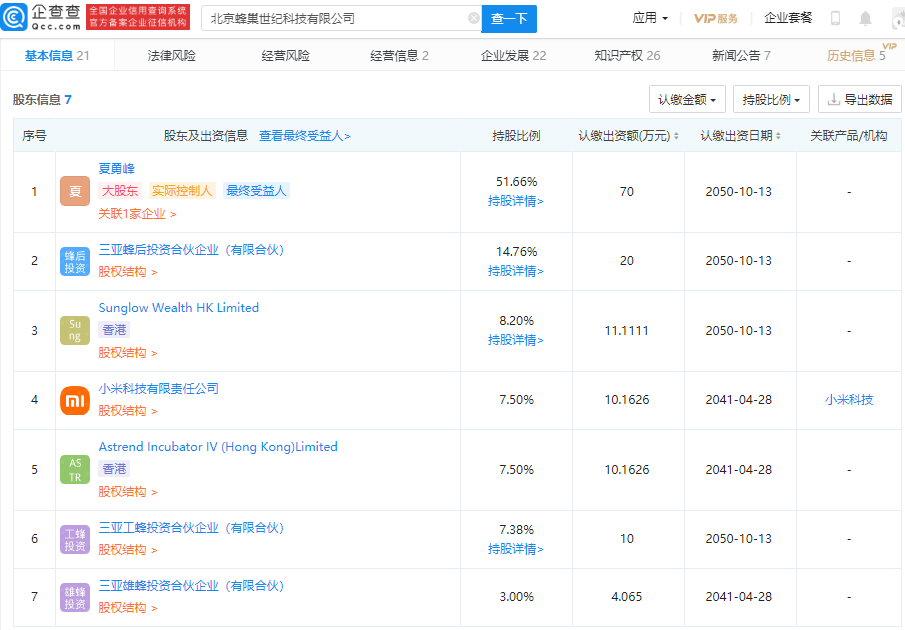Screen dimensions: 905x630
Task: Switch to 历史信息 VIP tab
Action: [856, 55]
